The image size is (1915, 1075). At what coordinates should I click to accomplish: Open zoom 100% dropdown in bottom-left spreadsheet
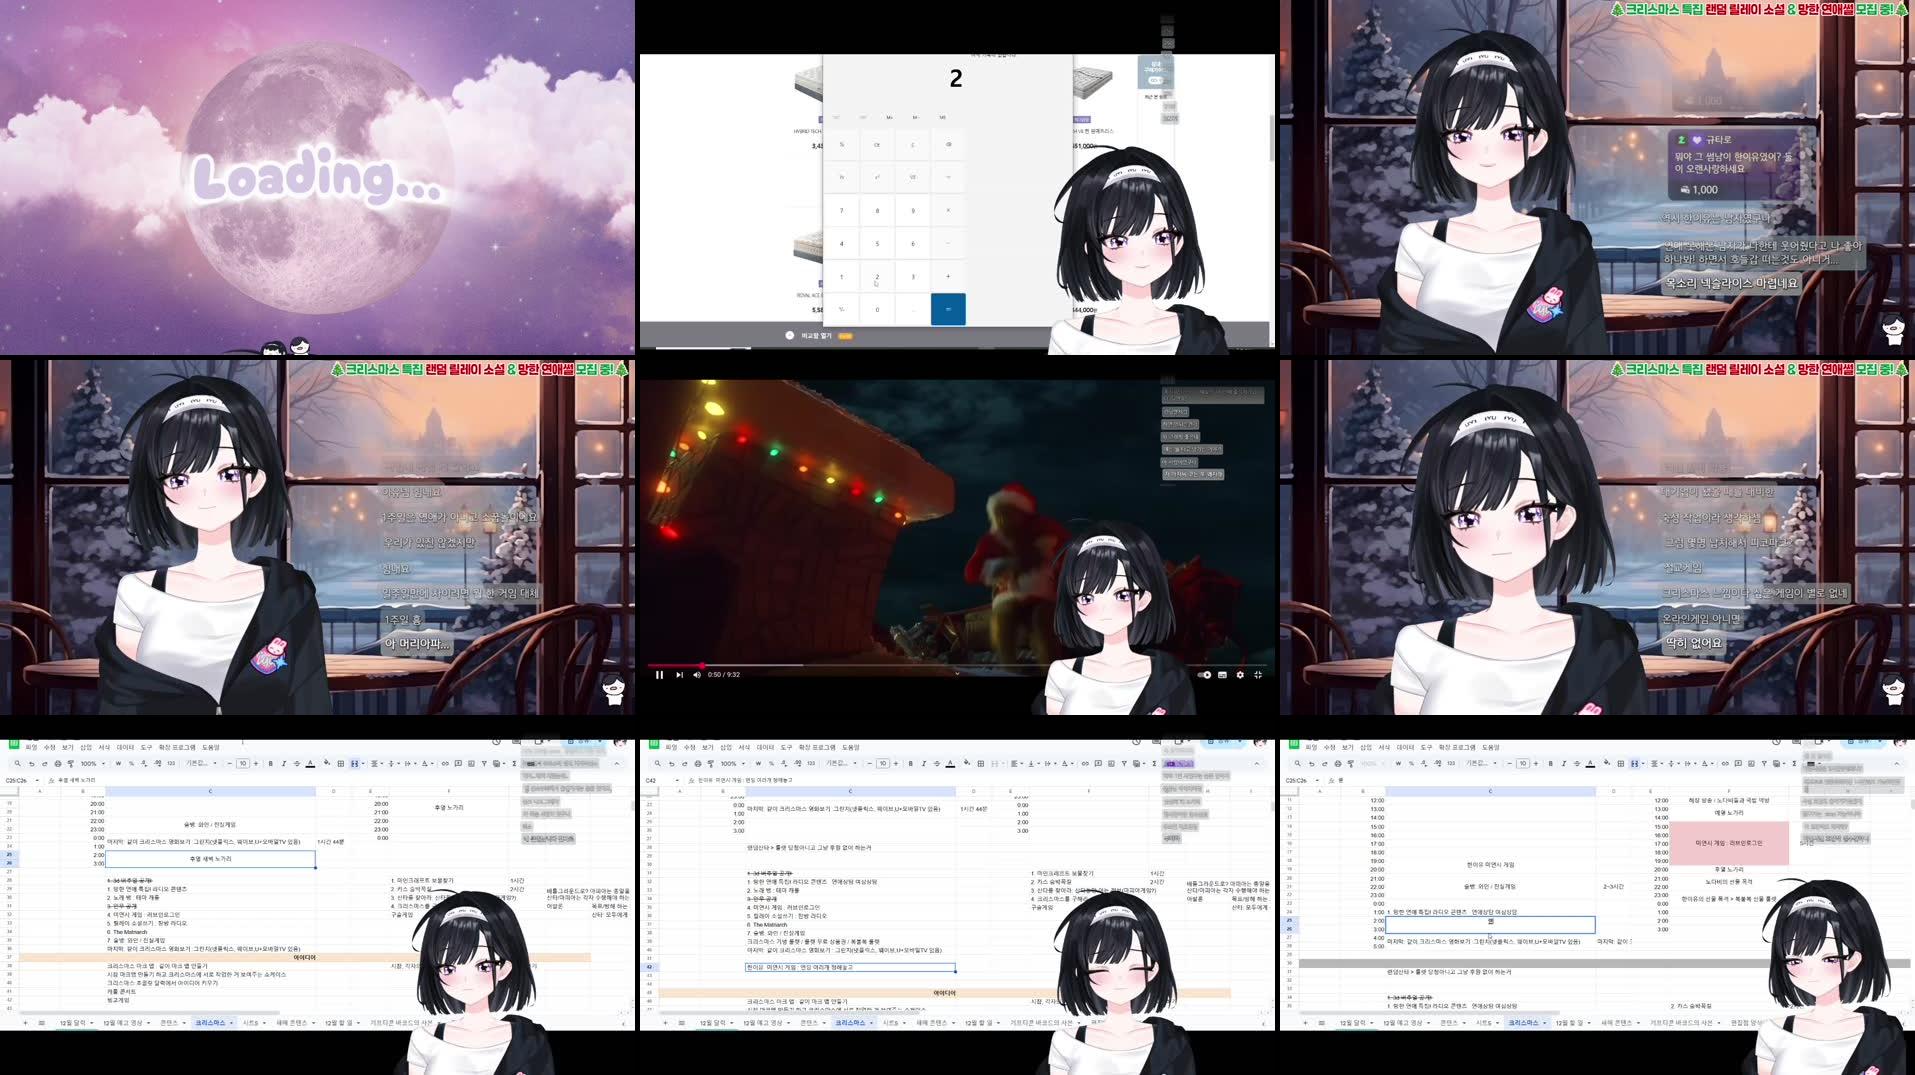(93, 764)
